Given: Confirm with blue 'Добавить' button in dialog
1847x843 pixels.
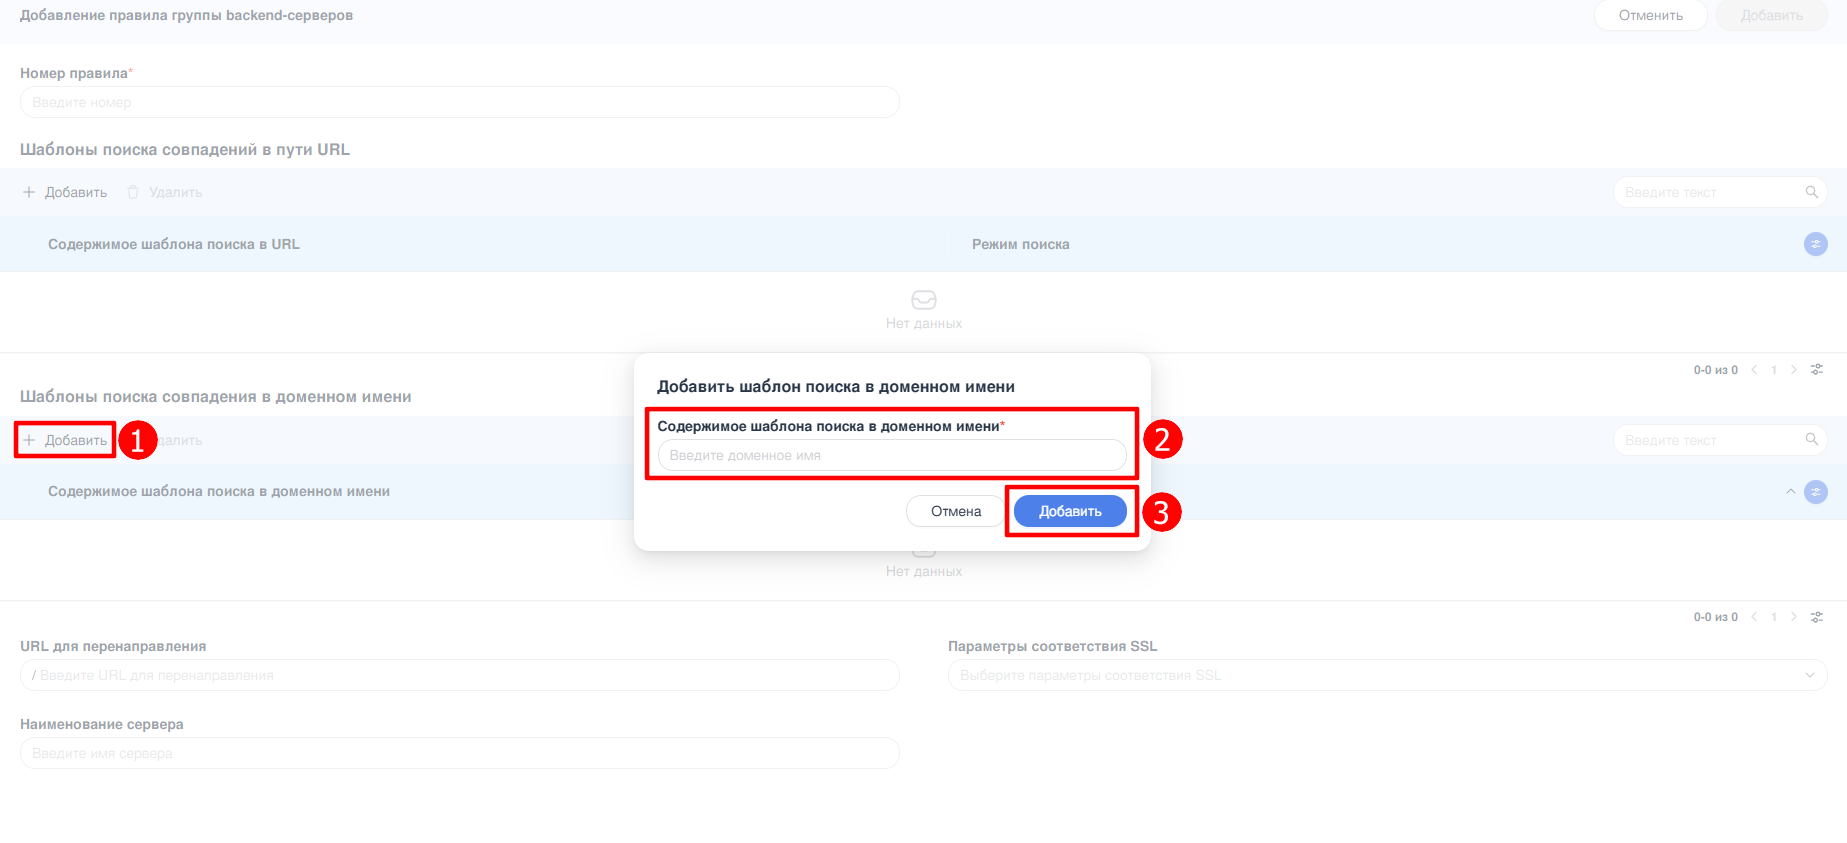Looking at the screenshot, I should click(1070, 511).
